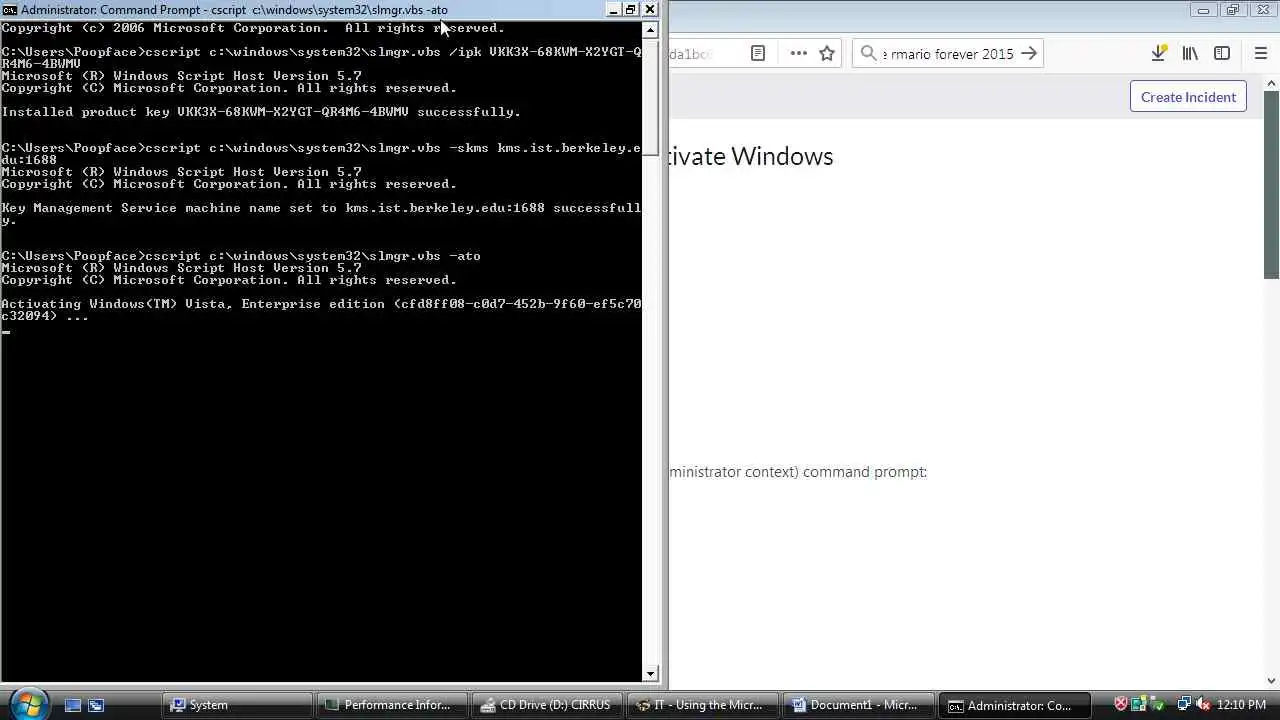The height and width of the screenshot is (720, 1280).
Task: Click 'Activating Windows(TM) Vista' output line
Action: pyautogui.click(x=321, y=310)
